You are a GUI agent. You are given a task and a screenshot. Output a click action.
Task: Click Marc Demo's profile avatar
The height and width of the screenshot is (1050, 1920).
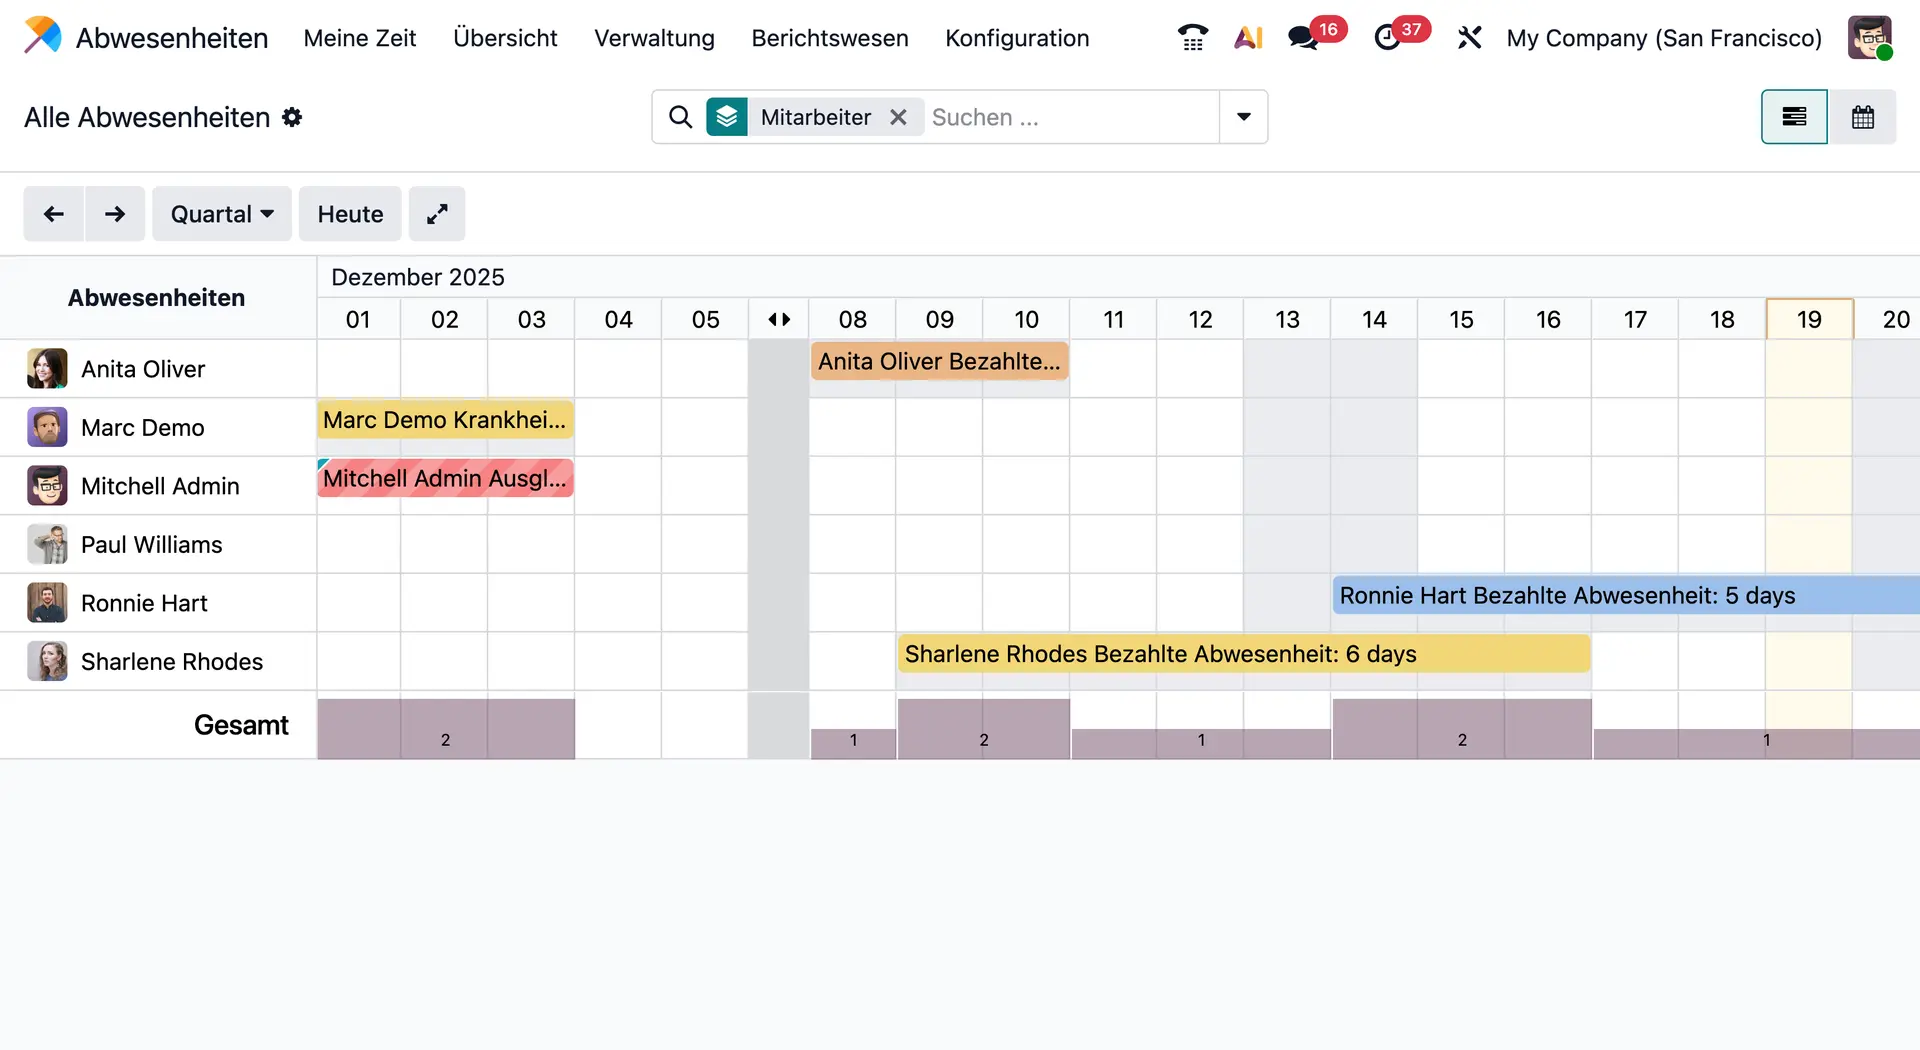tap(46, 427)
